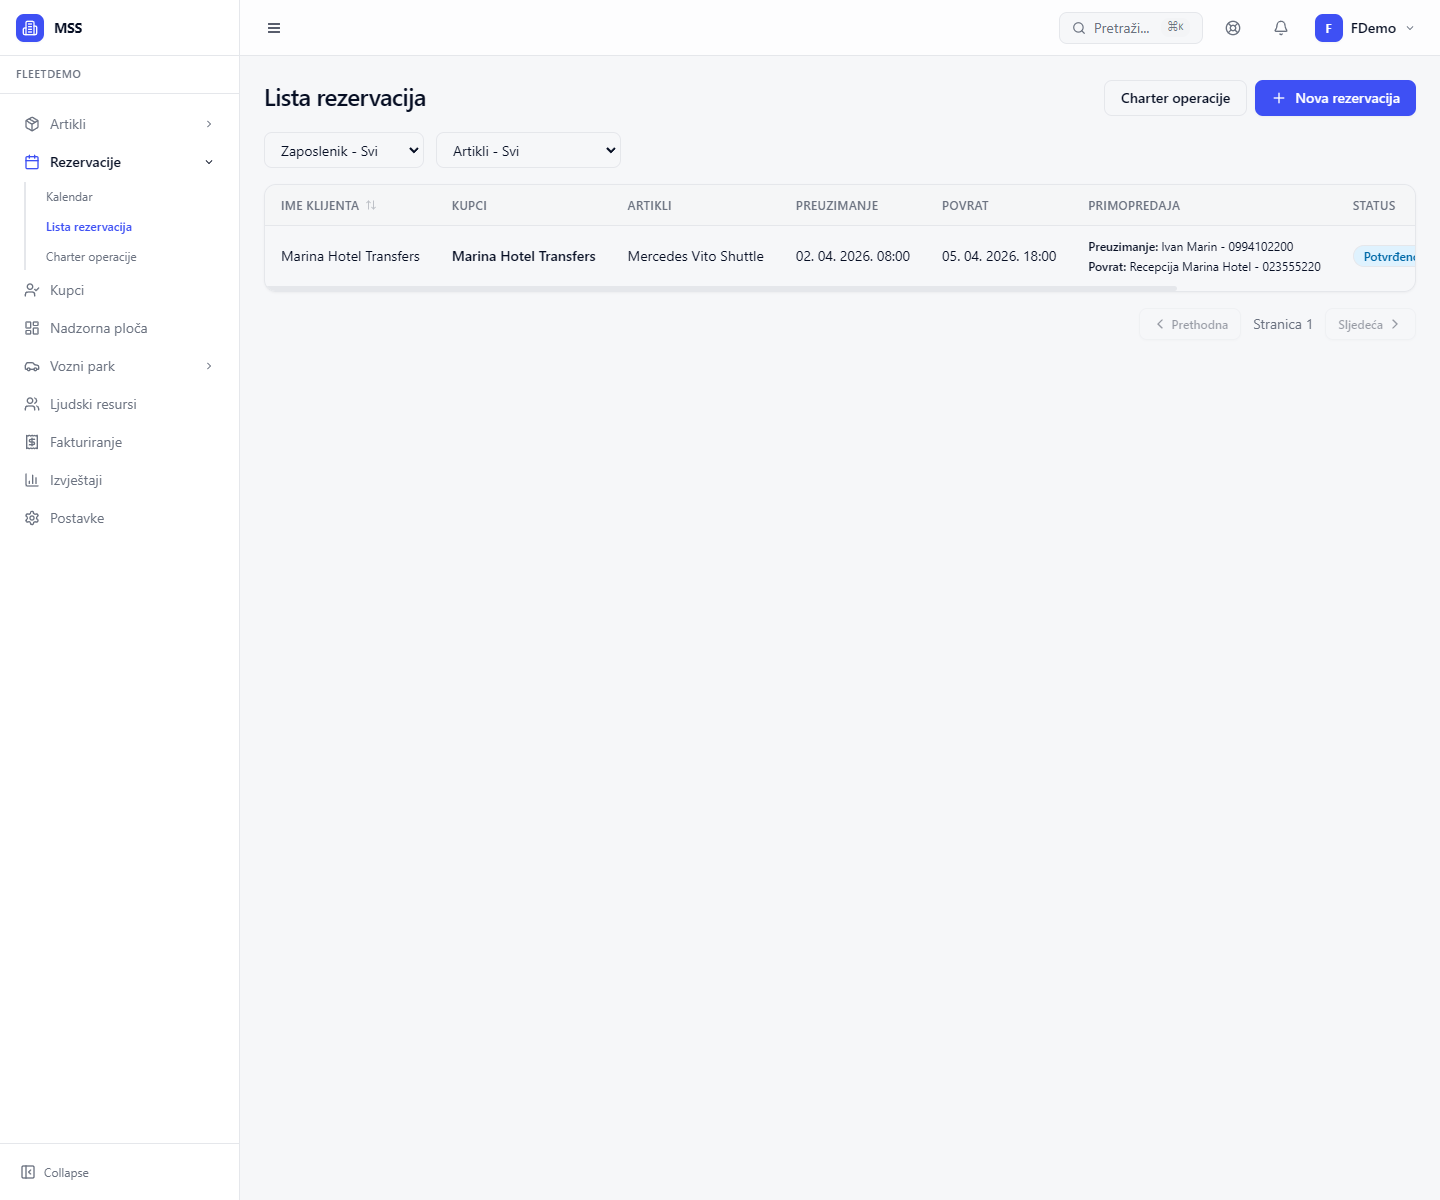Viewport: 1440px width, 1200px height.
Task: Toggle the hamburger menu icon
Action: point(274,28)
